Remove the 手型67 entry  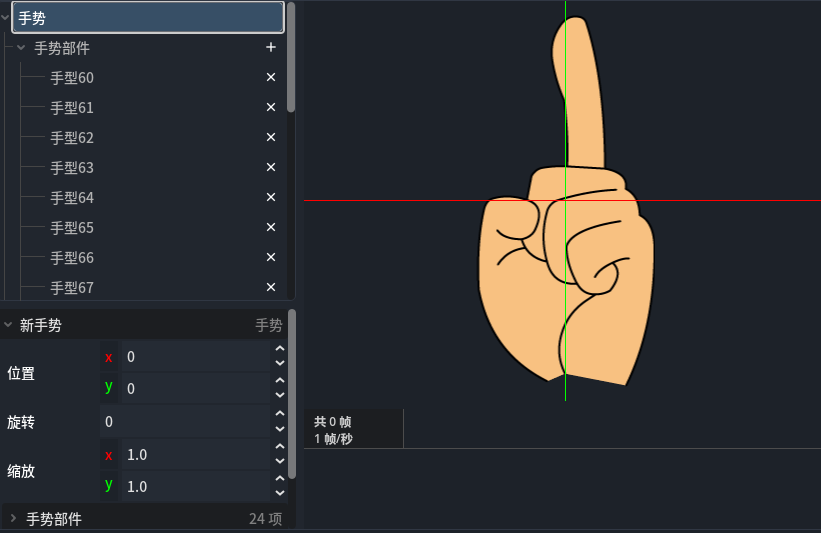(270, 287)
